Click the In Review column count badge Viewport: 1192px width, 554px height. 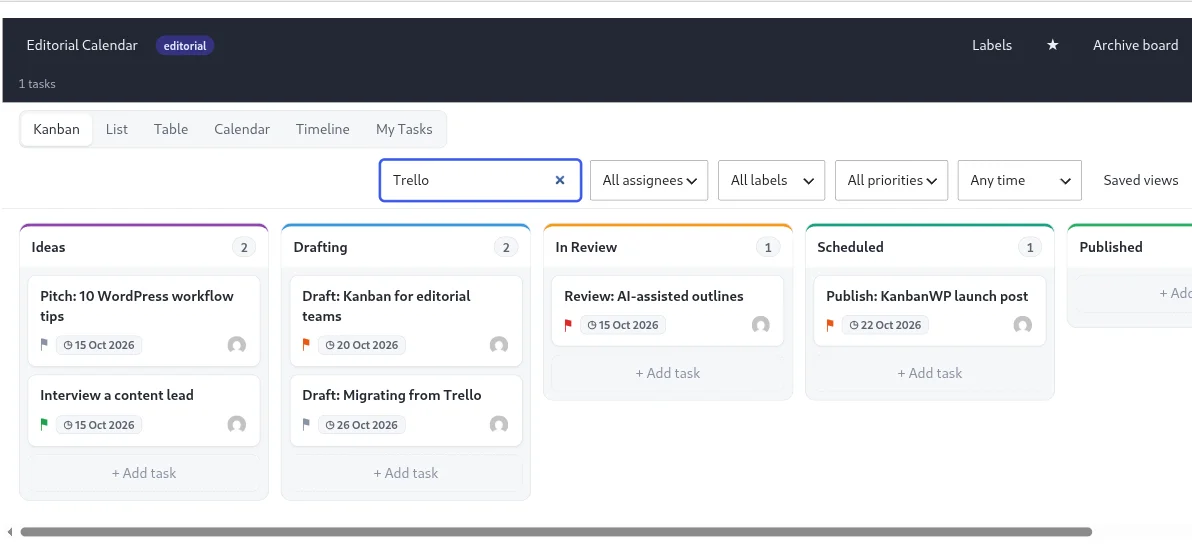[768, 247]
